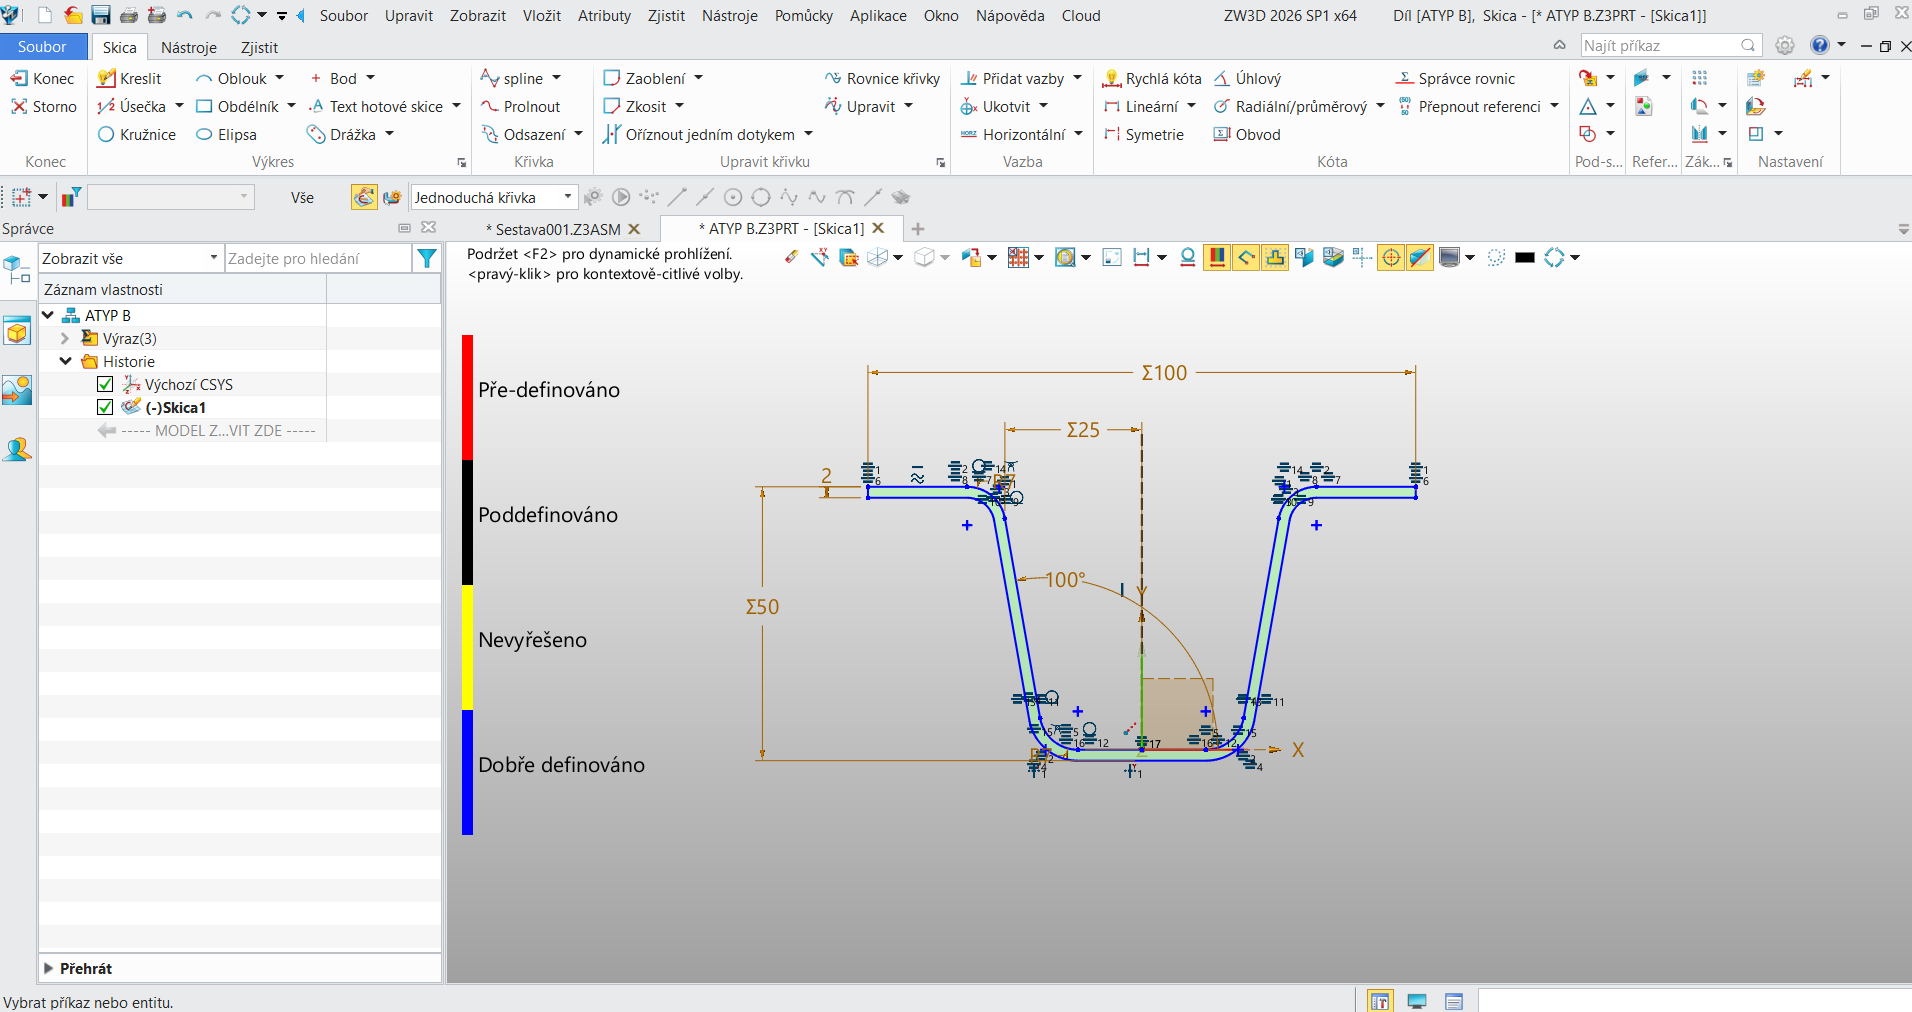1912x1012 pixels.
Task: Click Konec to exit the sketch
Action: (x=43, y=78)
